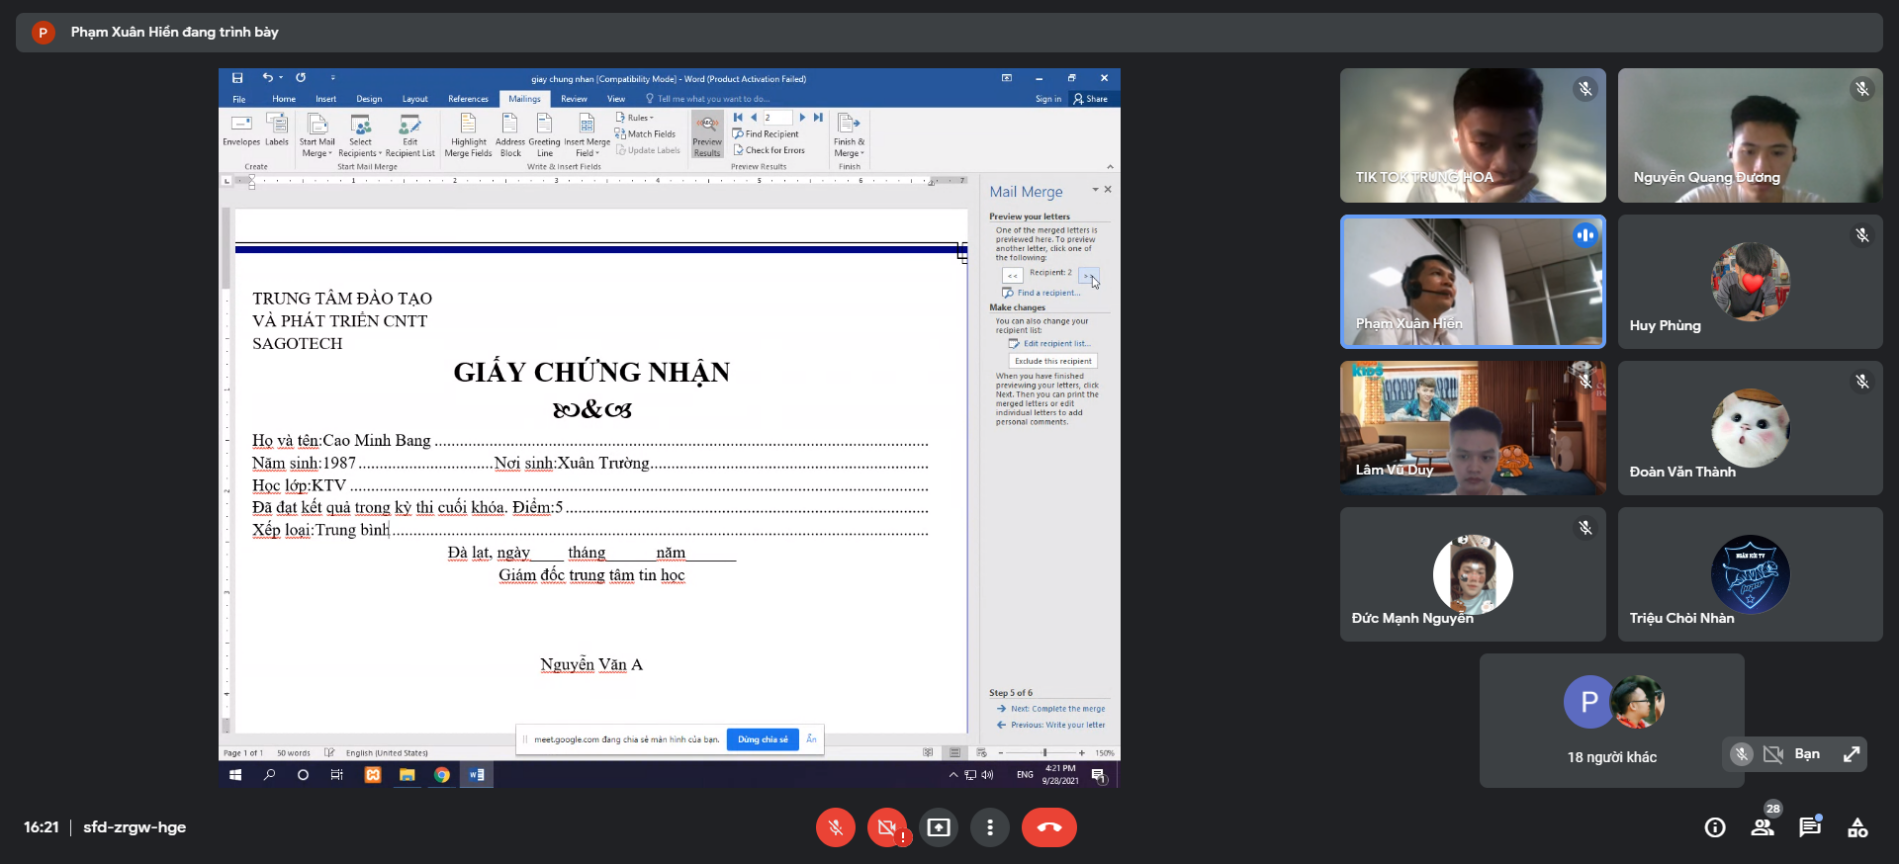Toggle the Meet camera button
Screen dimensions: 1899x864
click(x=887, y=827)
